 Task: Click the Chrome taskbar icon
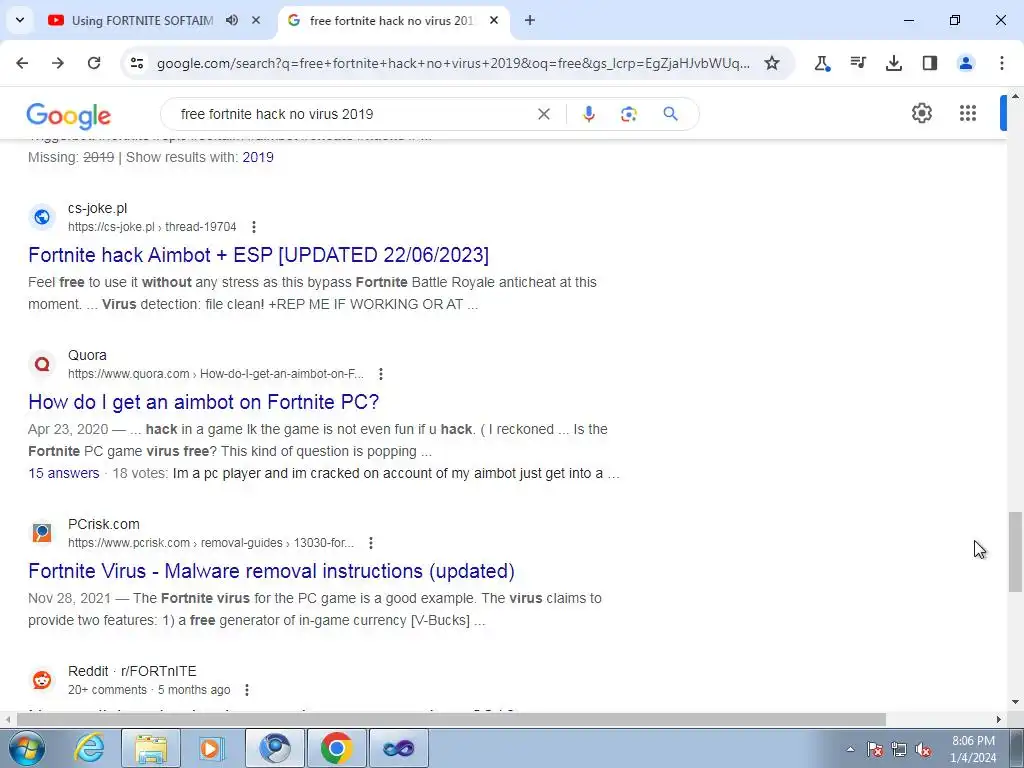336,748
